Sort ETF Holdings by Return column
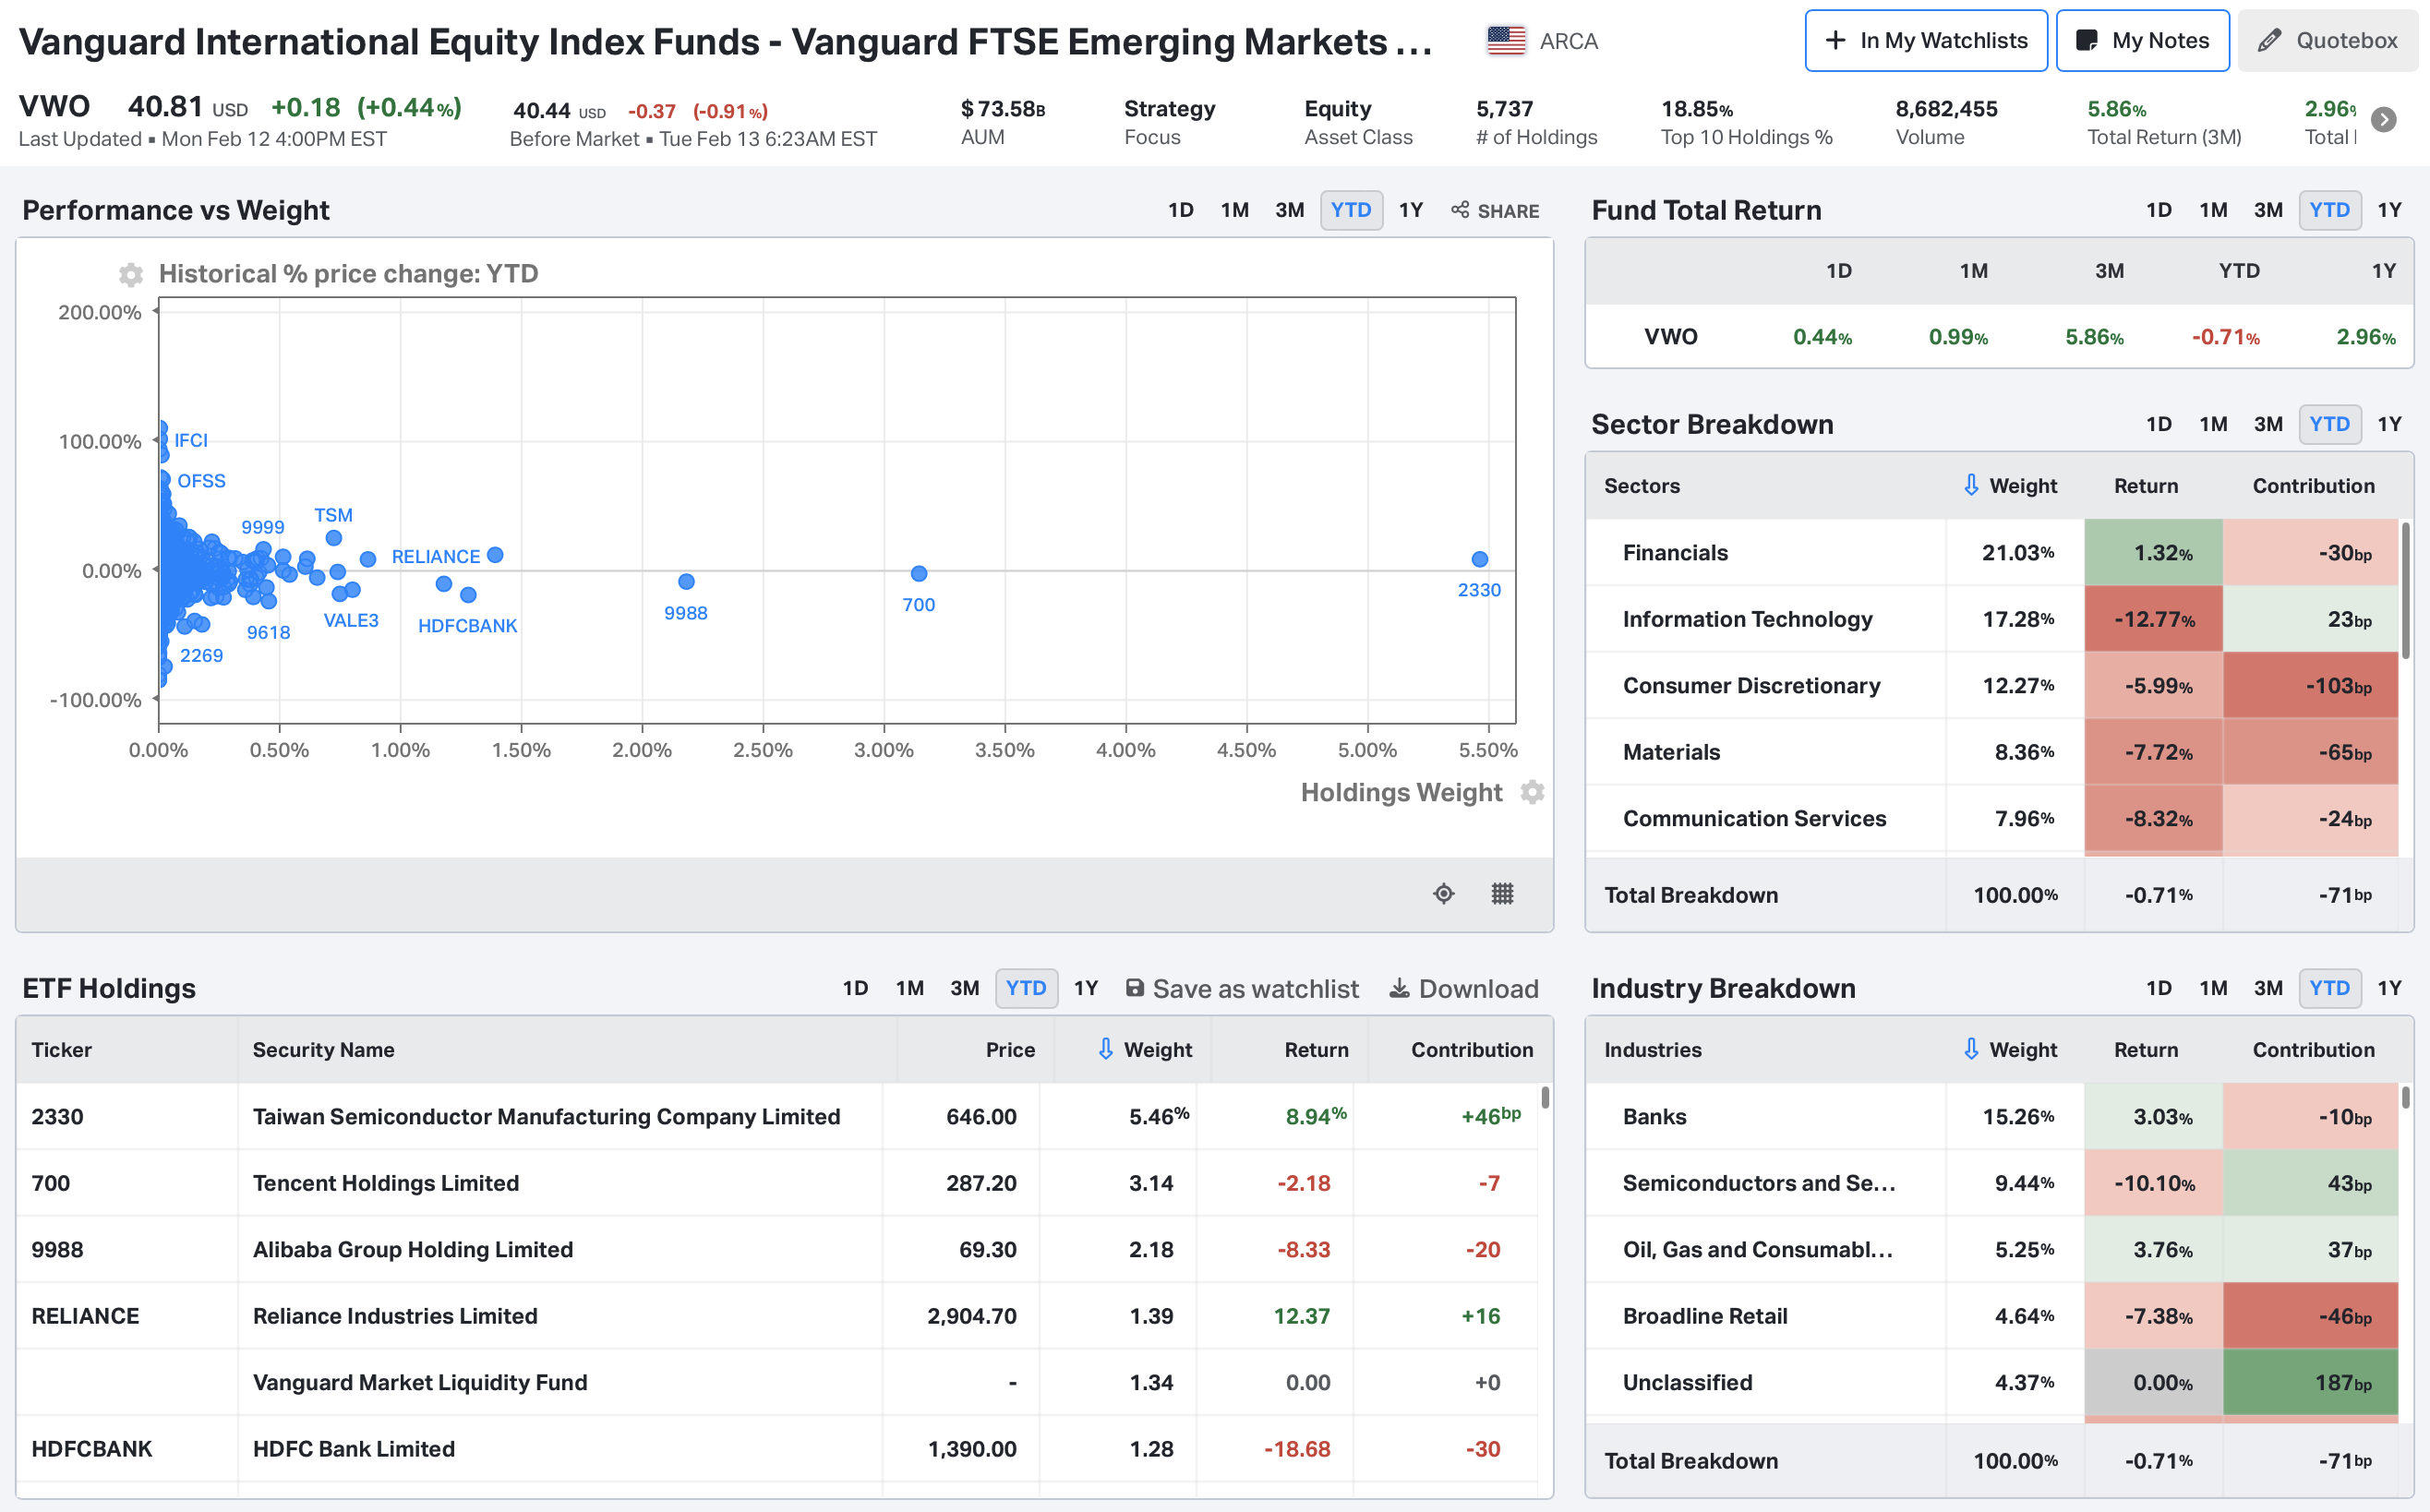 1316,1049
